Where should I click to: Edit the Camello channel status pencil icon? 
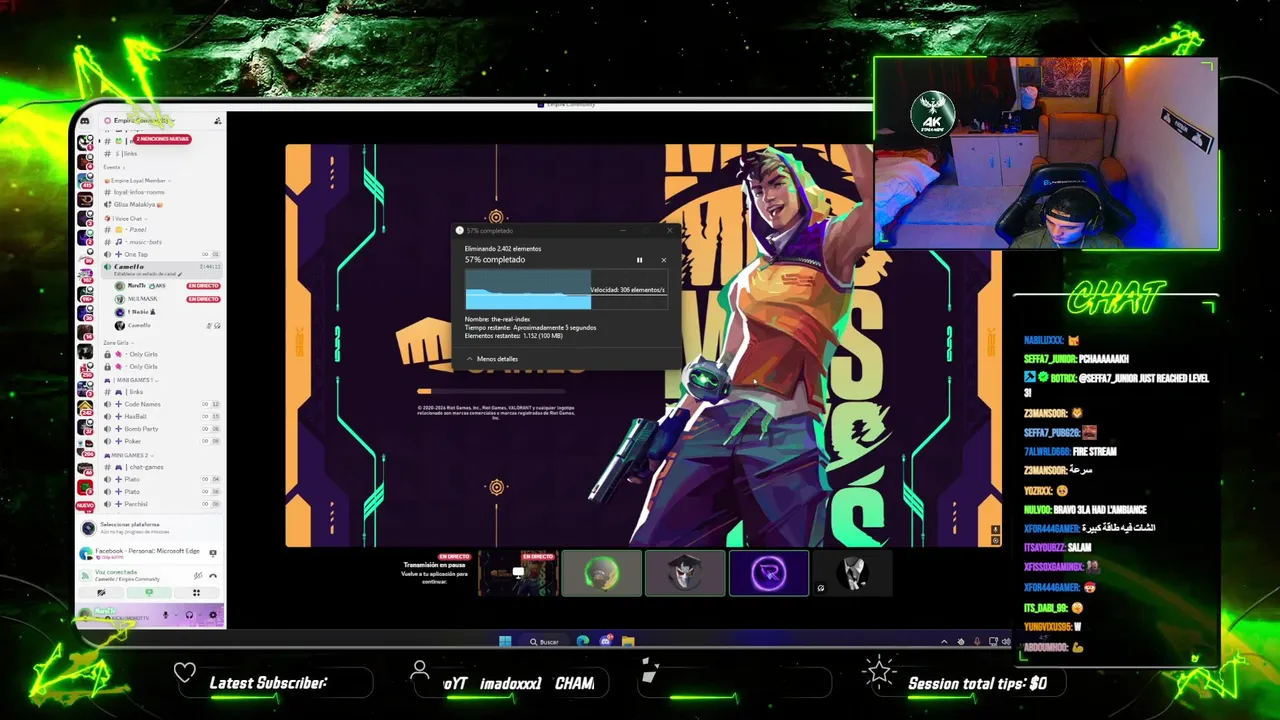(182, 273)
